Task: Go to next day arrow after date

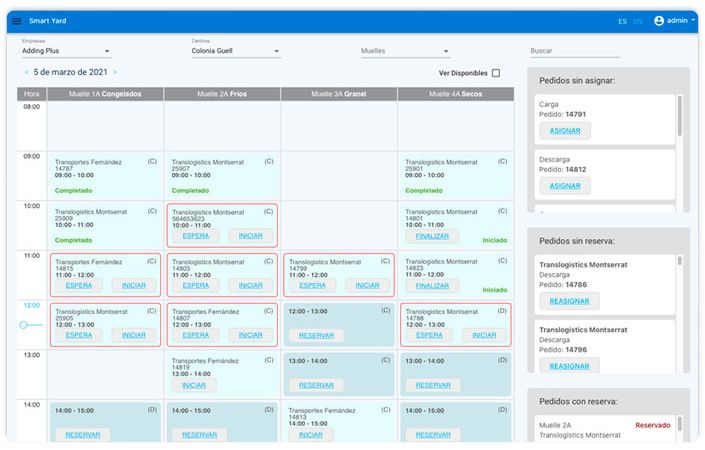Action: pyautogui.click(x=115, y=72)
